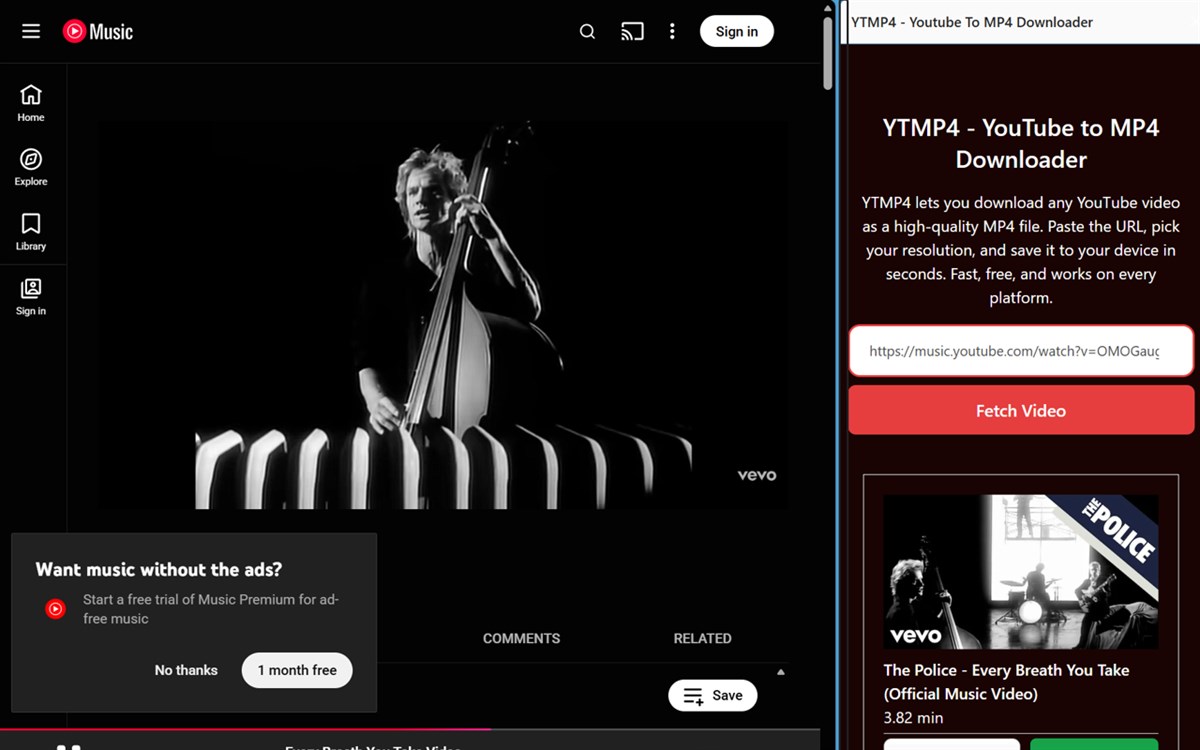The height and width of the screenshot is (750, 1200).
Task: Click the YouTube Music logo
Action: coord(98,32)
